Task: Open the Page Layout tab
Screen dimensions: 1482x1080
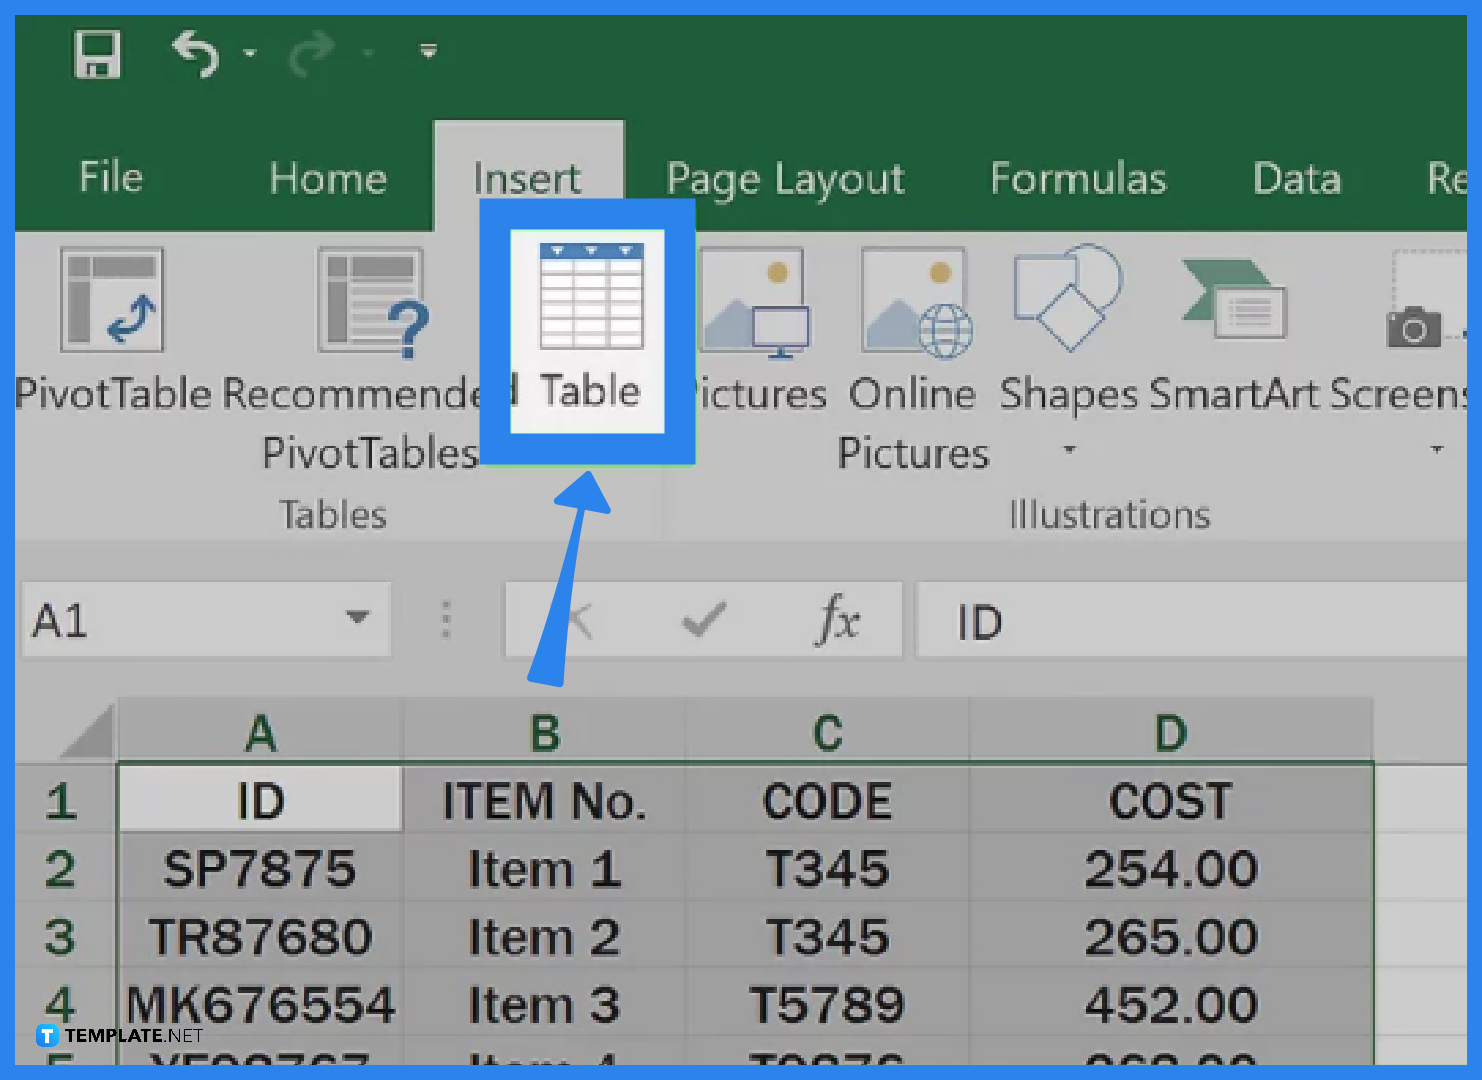Action: 785,178
